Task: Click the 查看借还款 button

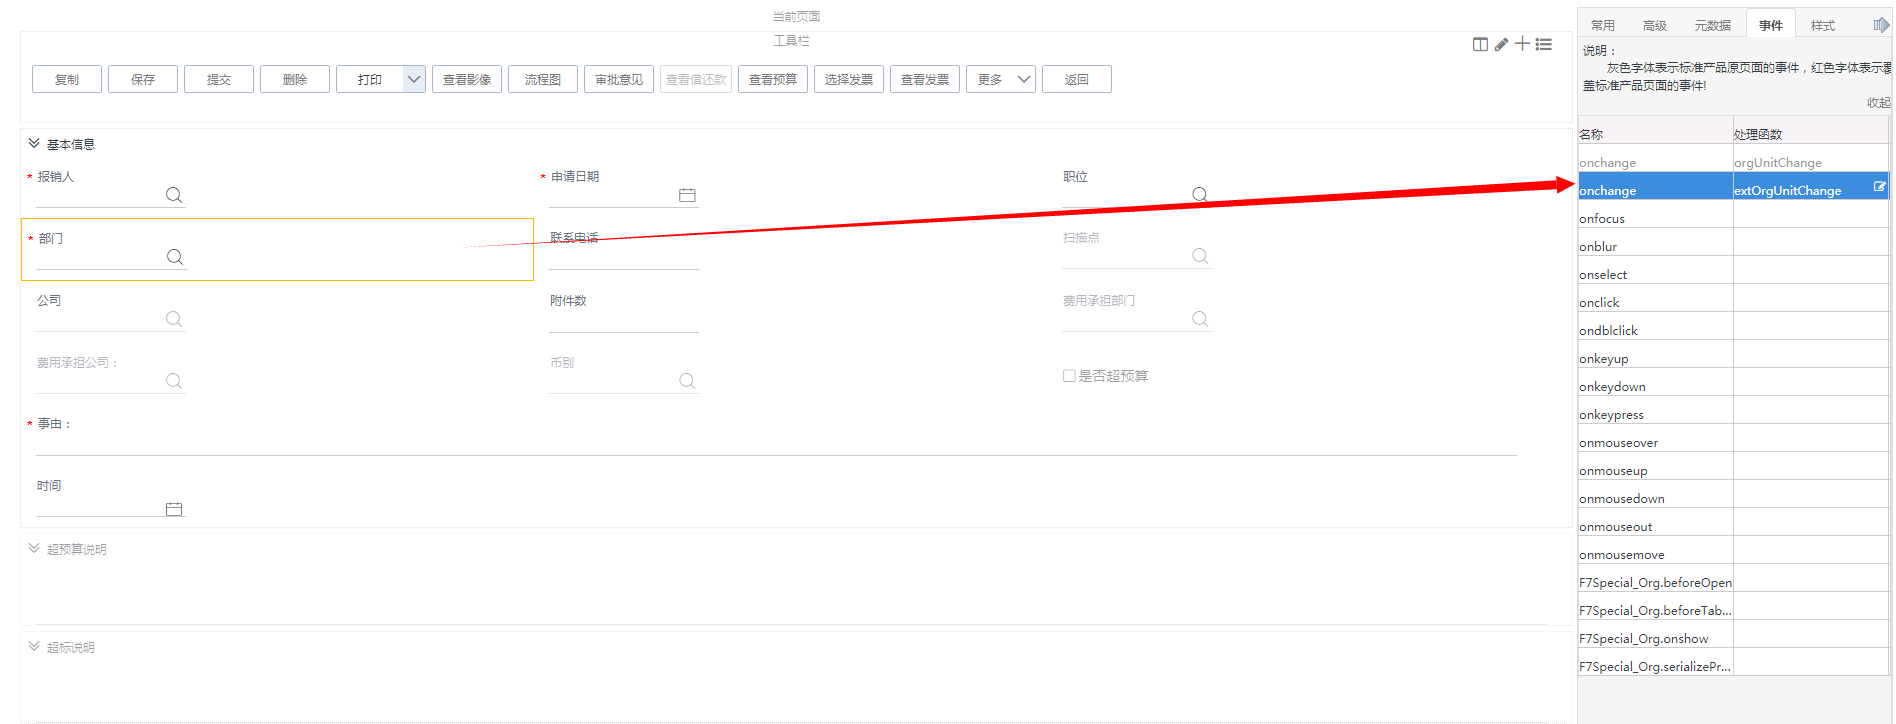Action: [696, 79]
